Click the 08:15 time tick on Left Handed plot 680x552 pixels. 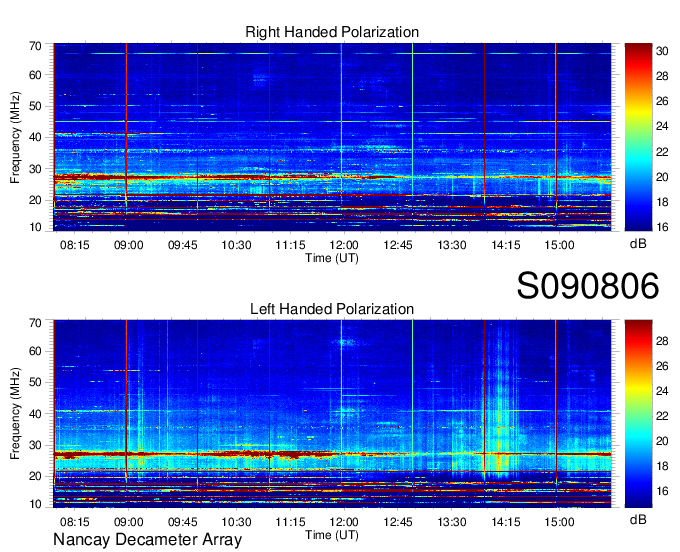pos(75,522)
